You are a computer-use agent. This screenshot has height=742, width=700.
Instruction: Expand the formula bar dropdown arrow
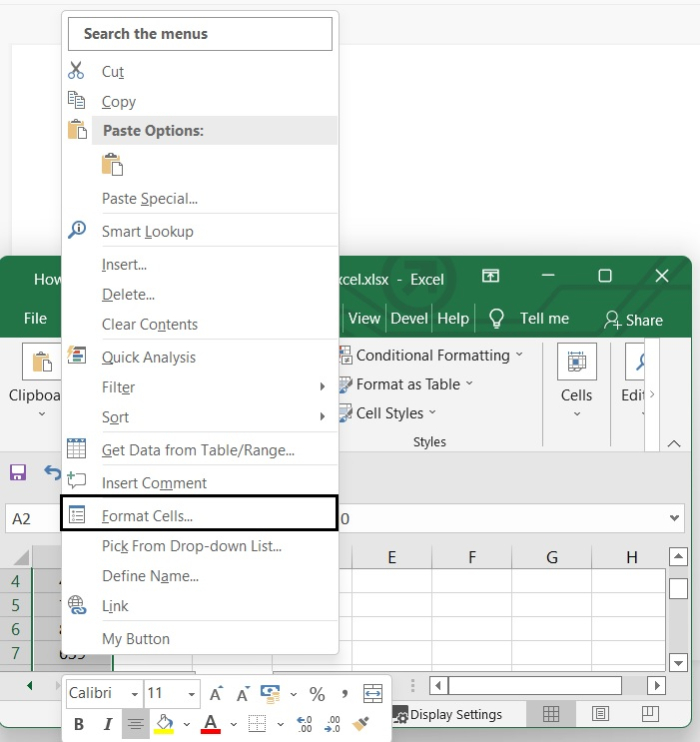click(x=675, y=518)
